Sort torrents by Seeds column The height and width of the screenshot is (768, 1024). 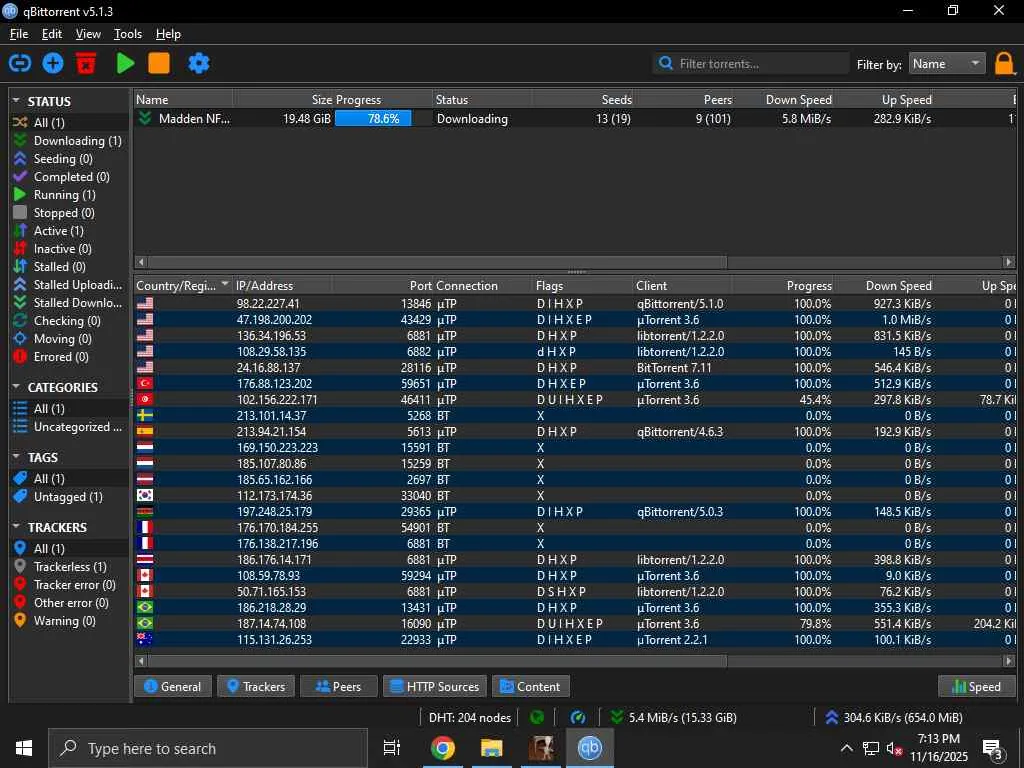coord(583,100)
